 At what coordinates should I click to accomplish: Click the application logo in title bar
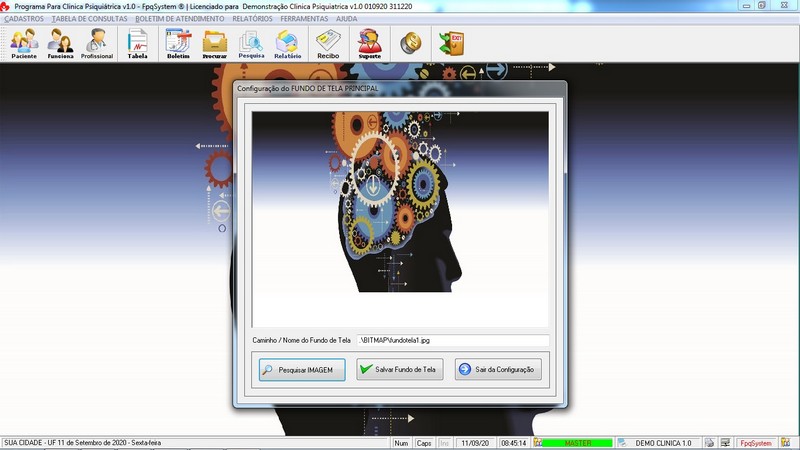5,6
